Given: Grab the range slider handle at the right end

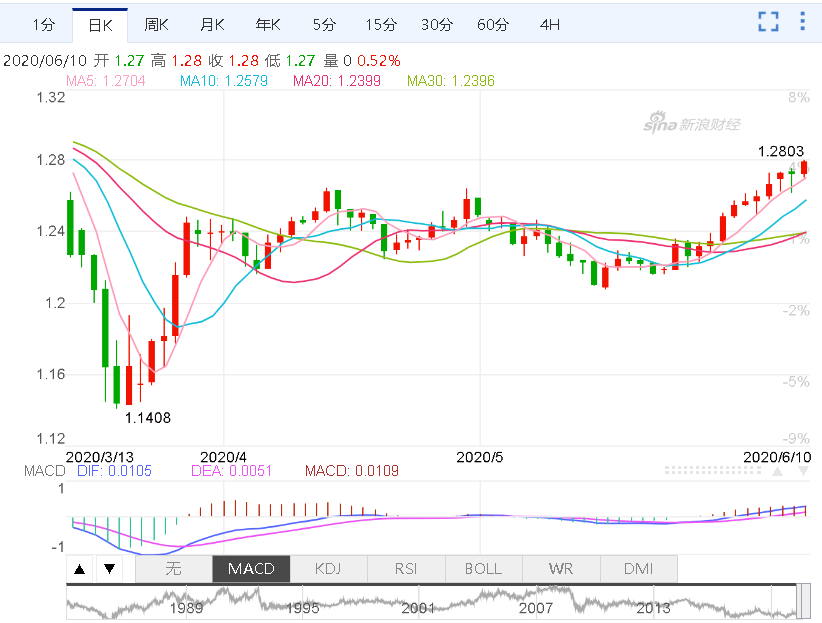Looking at the screenshot, I should (802, 603).
